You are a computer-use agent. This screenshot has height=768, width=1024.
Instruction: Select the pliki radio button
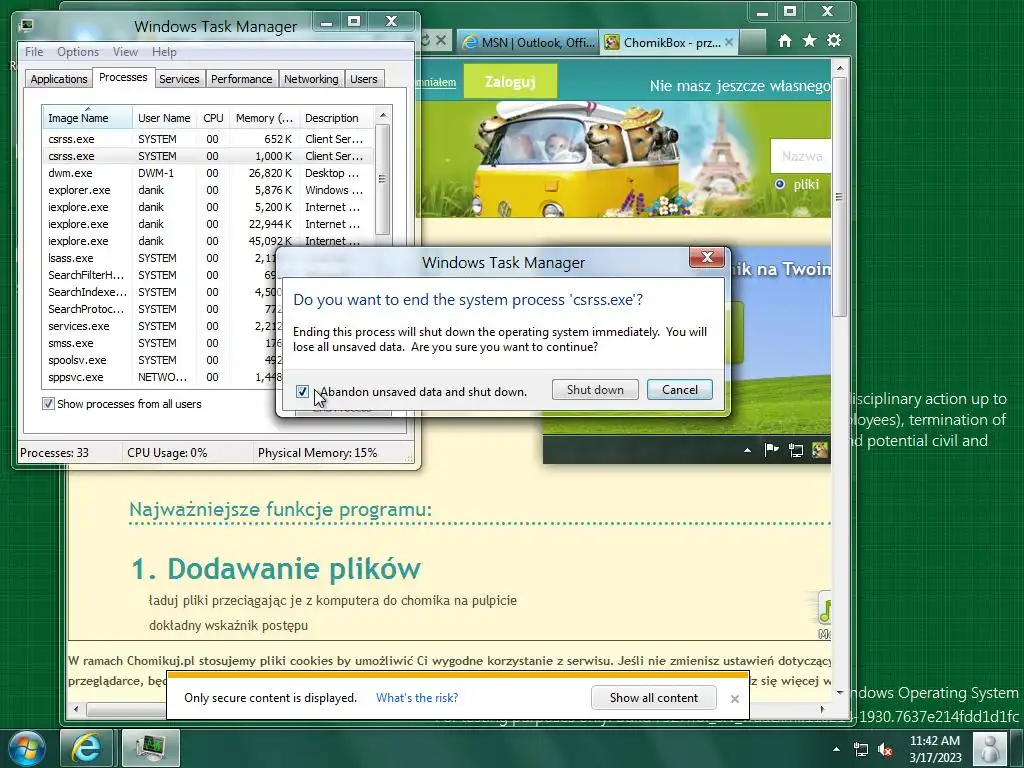click(780, 184)
